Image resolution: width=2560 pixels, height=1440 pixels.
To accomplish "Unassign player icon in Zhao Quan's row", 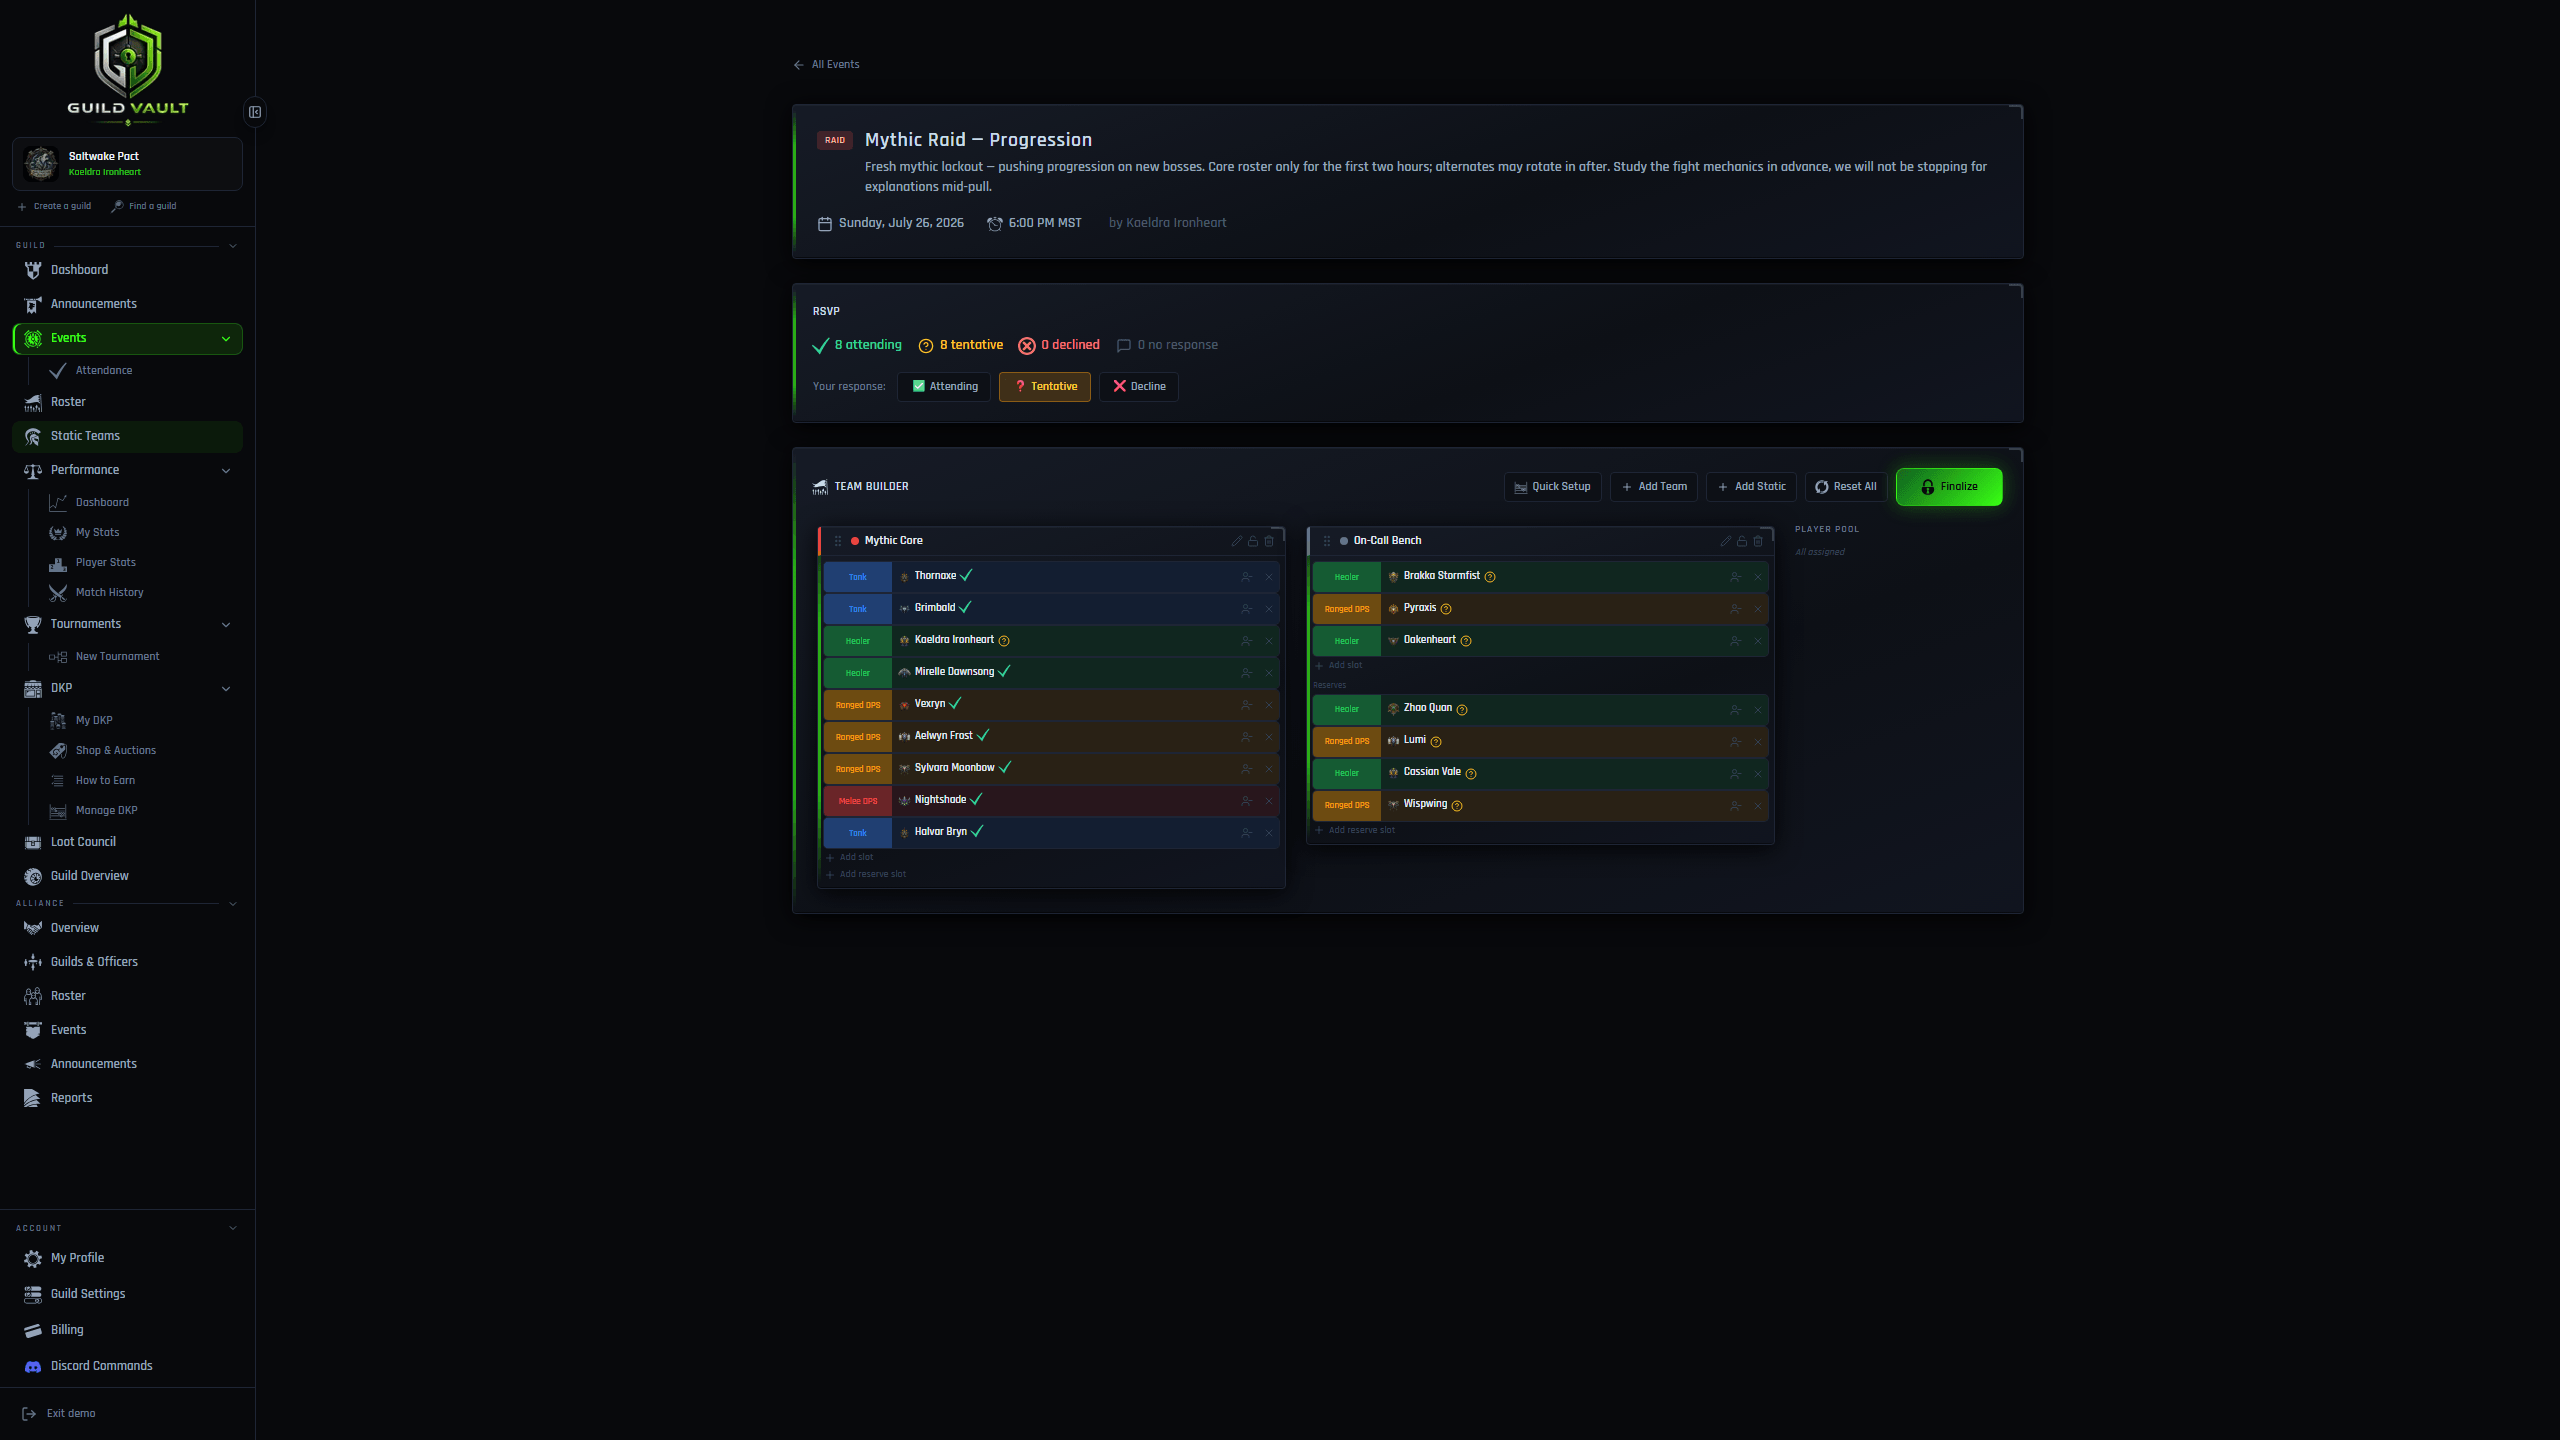I will pos(1735,710).
